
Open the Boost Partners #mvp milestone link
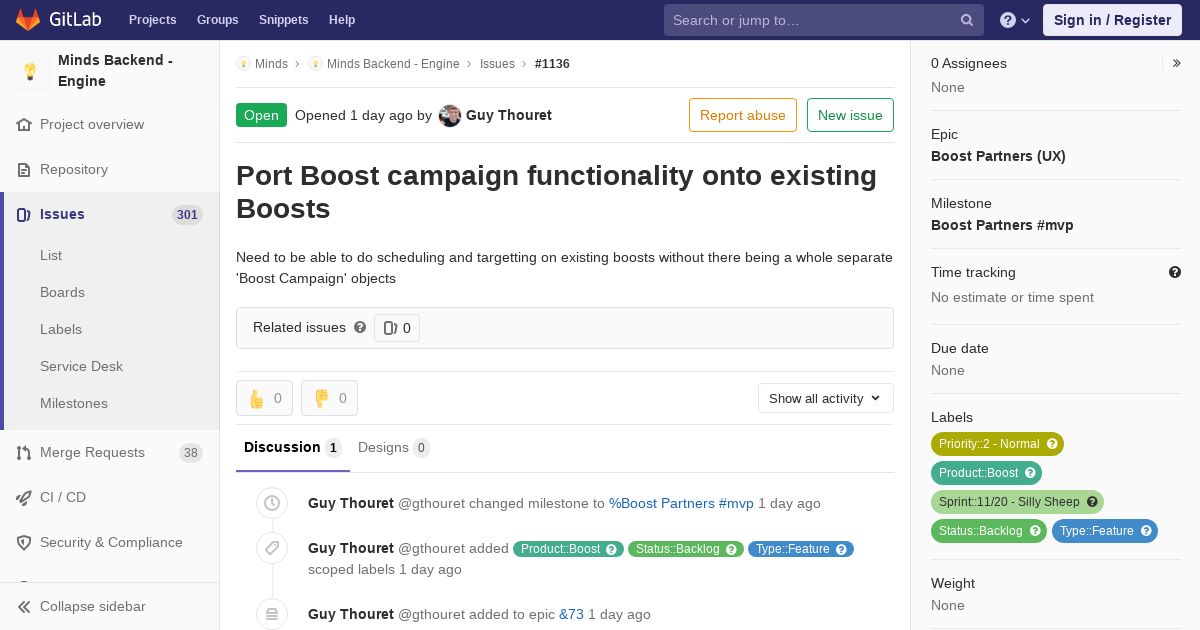(x=1002, y=225)
